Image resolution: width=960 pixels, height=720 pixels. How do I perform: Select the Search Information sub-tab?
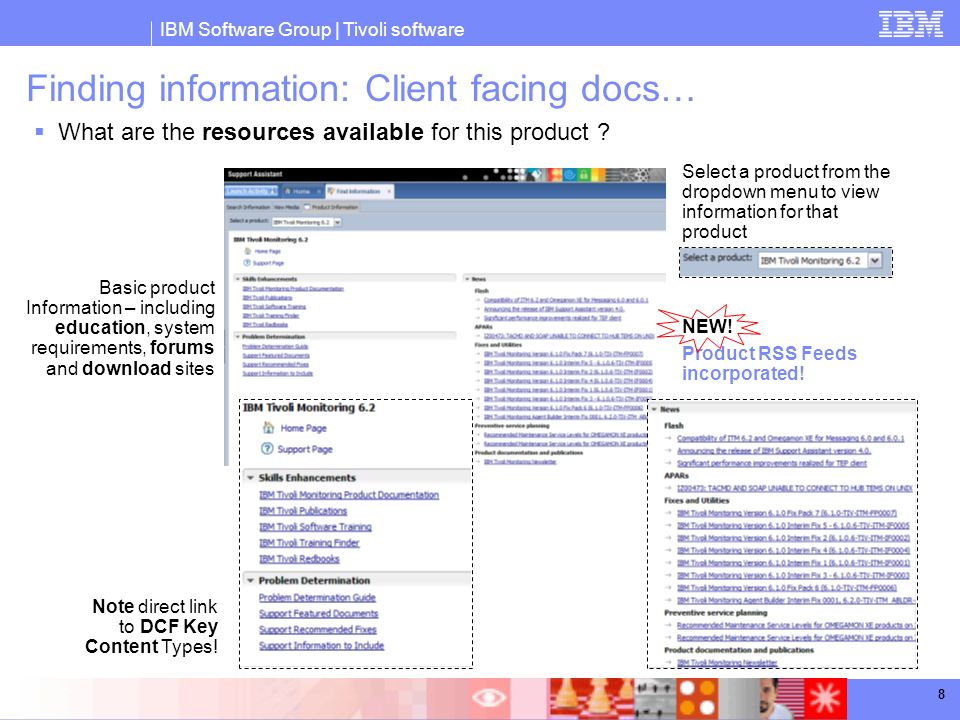tap(248, 207)
